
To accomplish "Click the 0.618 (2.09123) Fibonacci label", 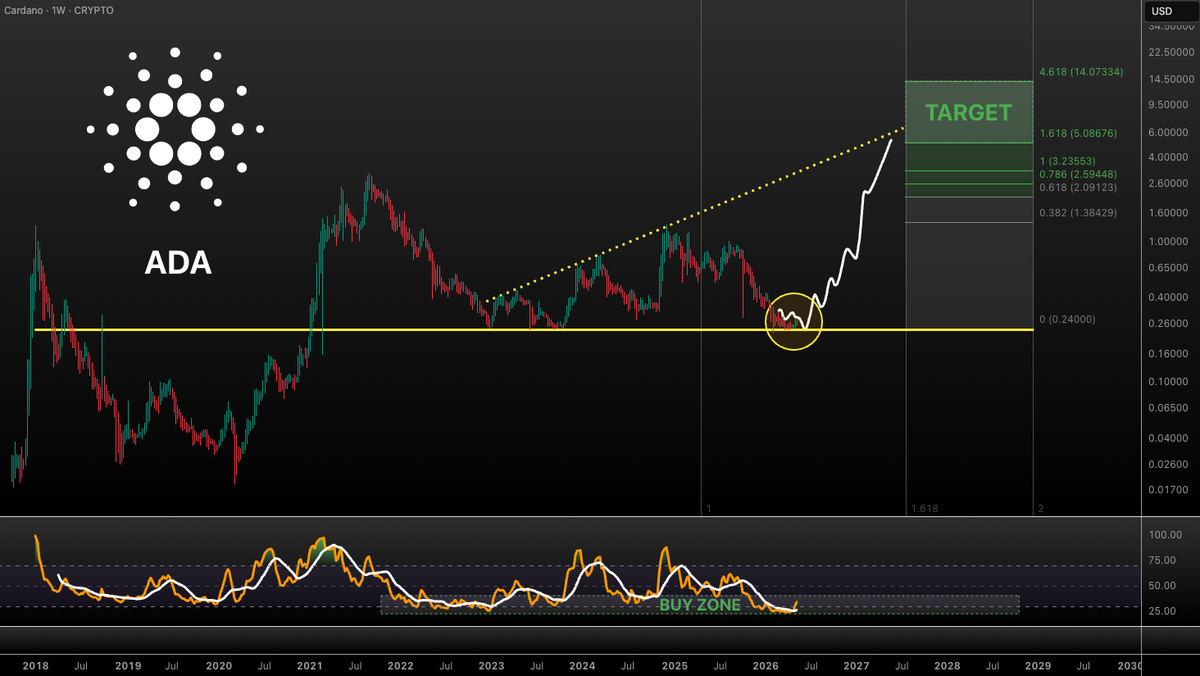I will [1078, 187].
